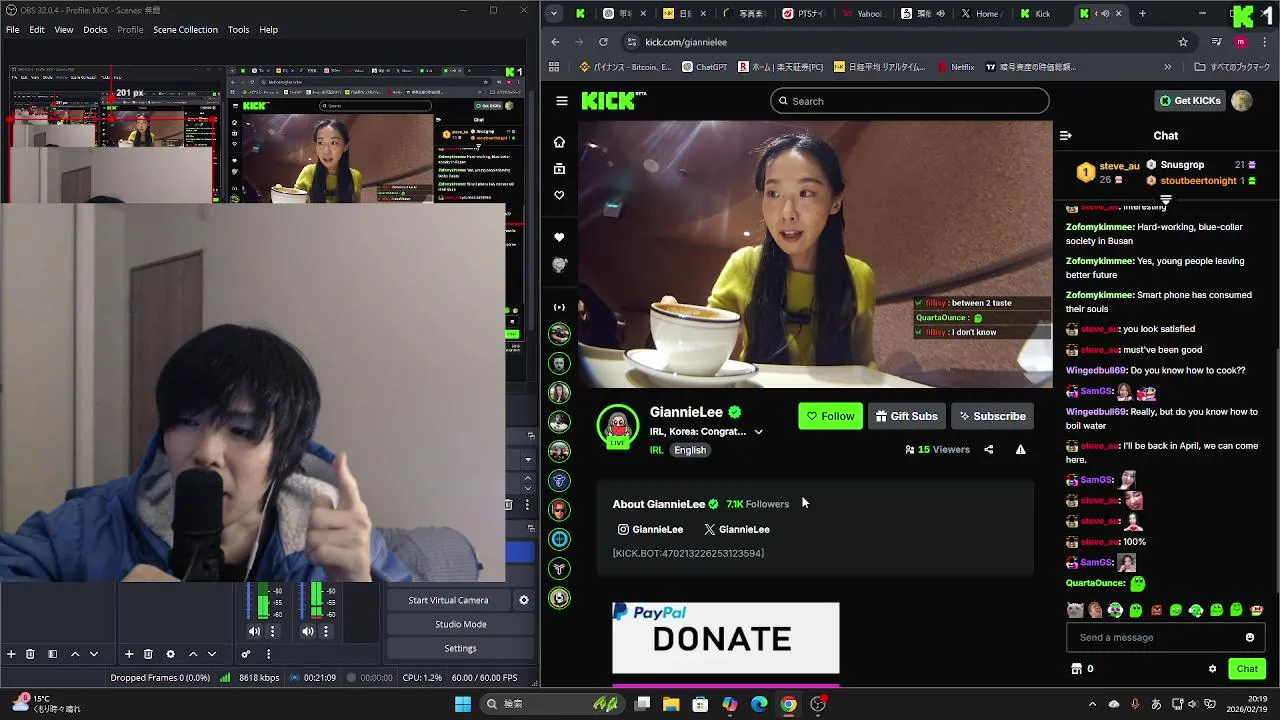Open second mixer channel options menu

[326, 631]
